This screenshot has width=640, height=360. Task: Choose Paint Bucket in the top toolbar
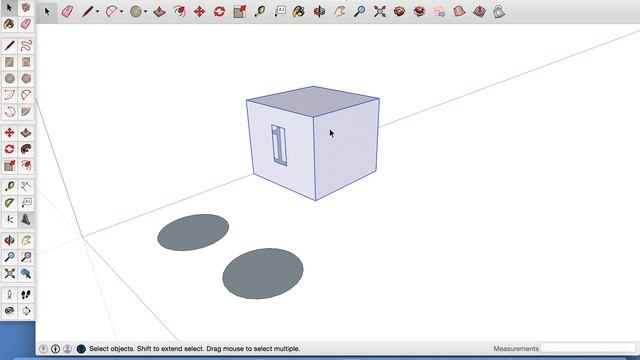299,11
